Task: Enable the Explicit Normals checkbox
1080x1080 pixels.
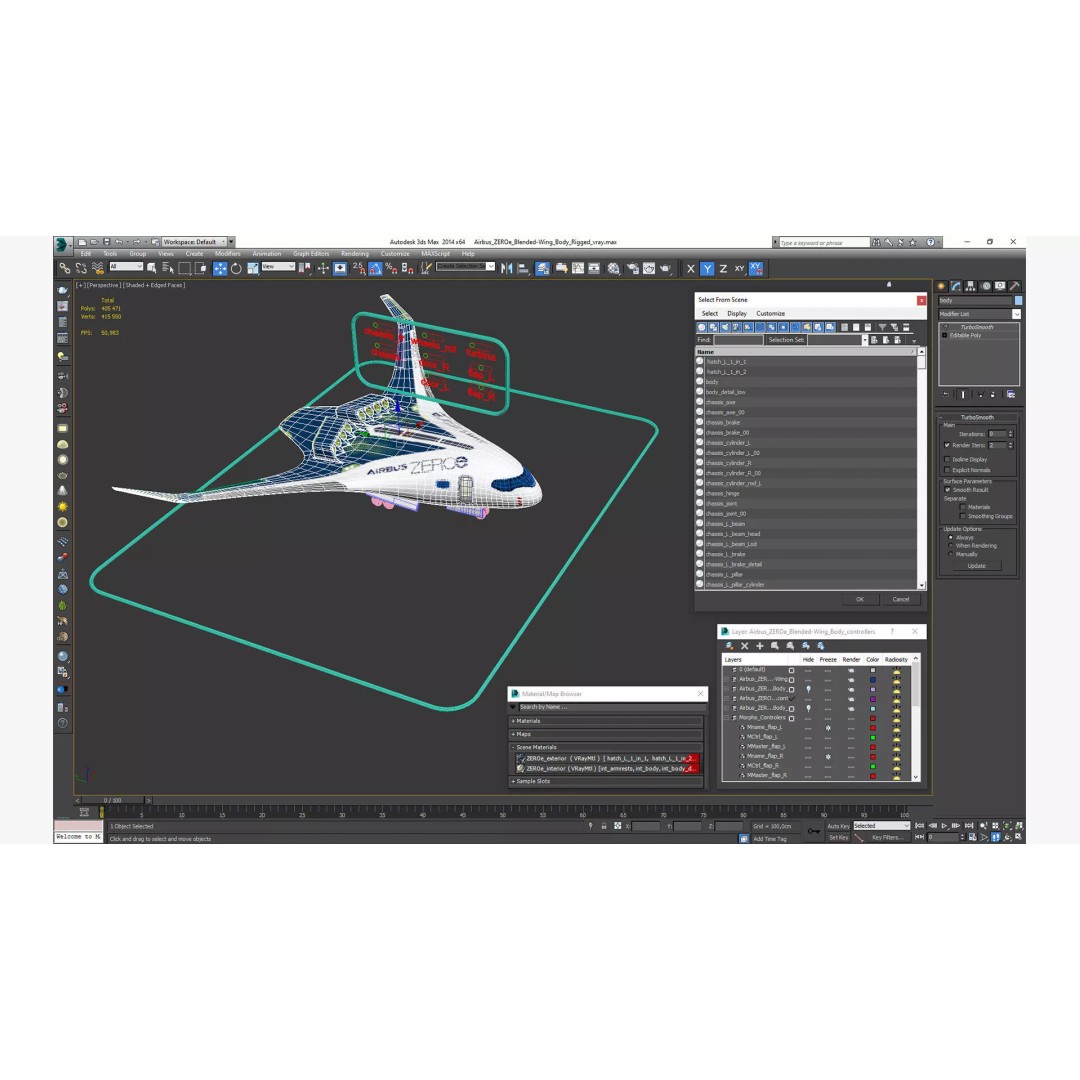Action: [948, 470]
